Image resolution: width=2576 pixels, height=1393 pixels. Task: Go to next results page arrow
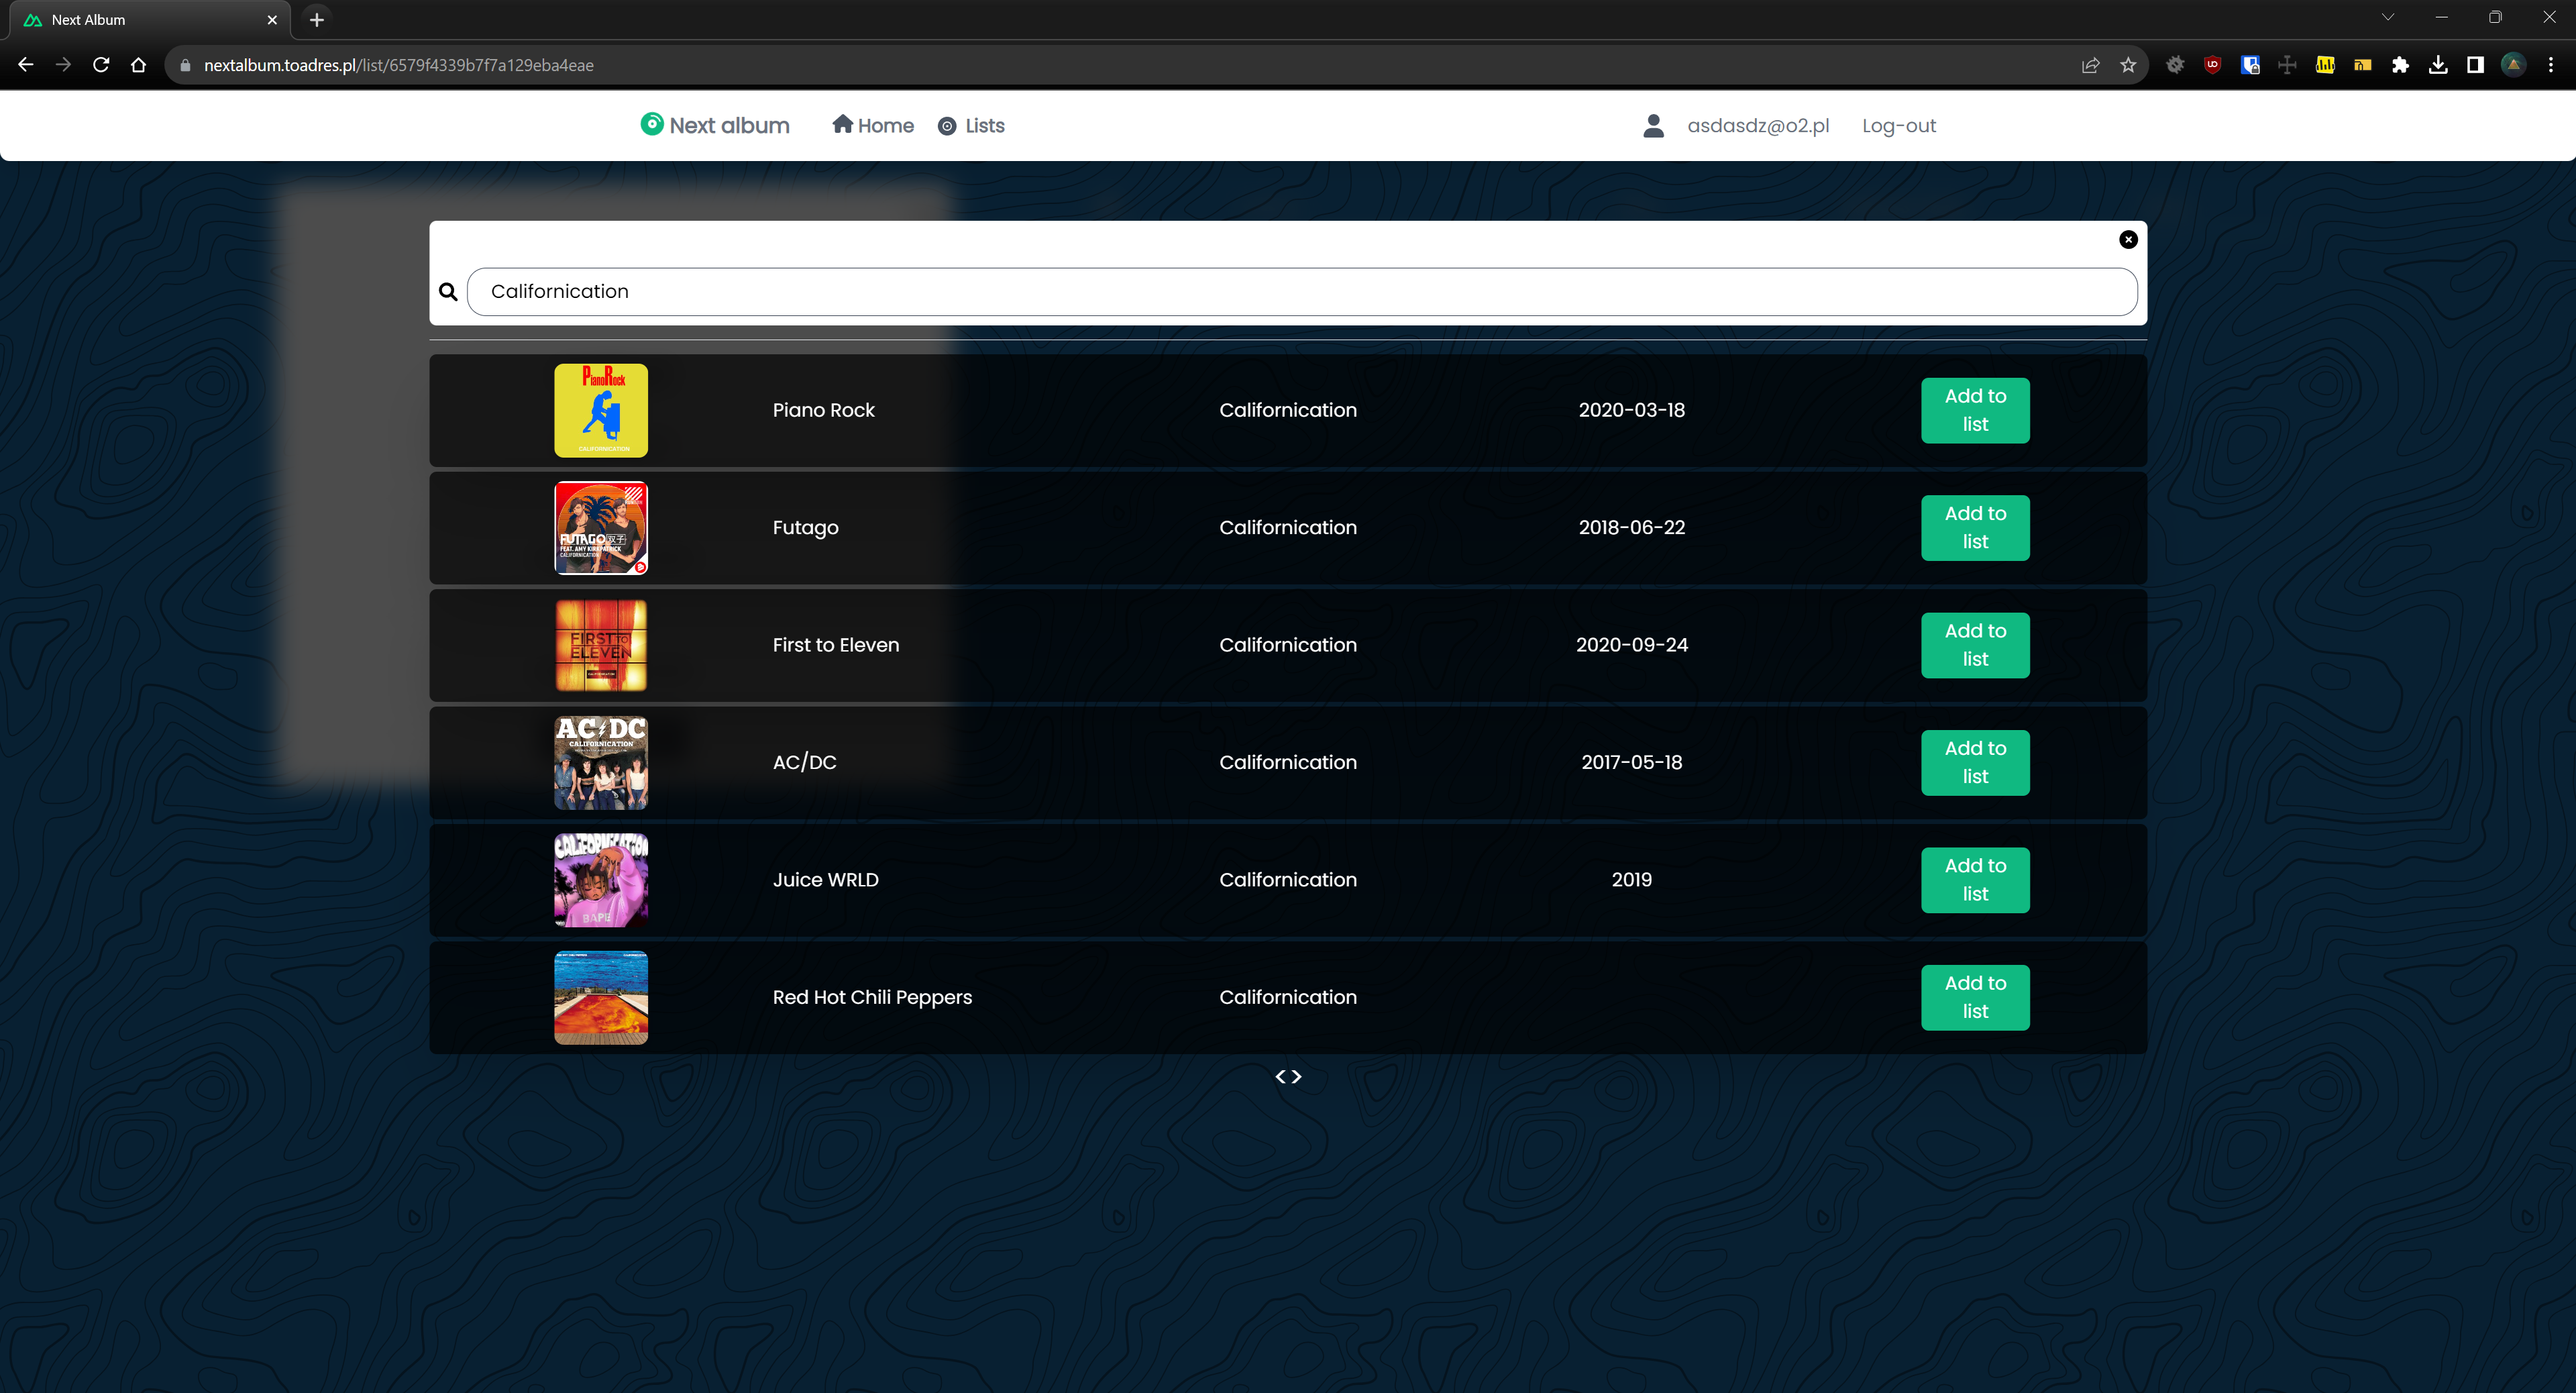(1297, 1077)
